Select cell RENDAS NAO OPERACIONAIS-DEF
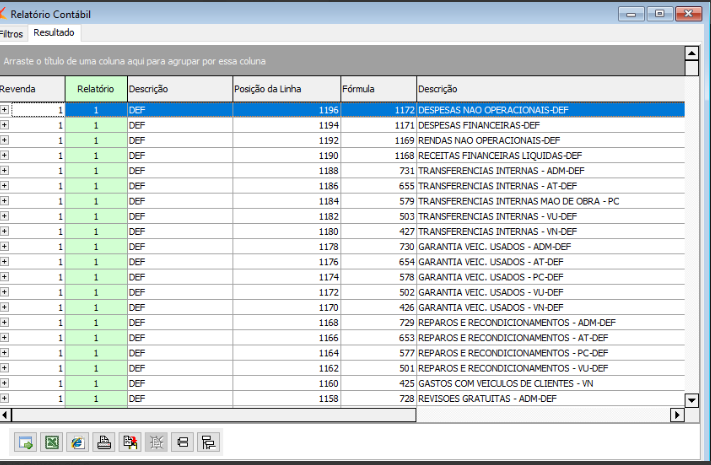This screenshot has width=711, height=465. (x=550, y=140)
